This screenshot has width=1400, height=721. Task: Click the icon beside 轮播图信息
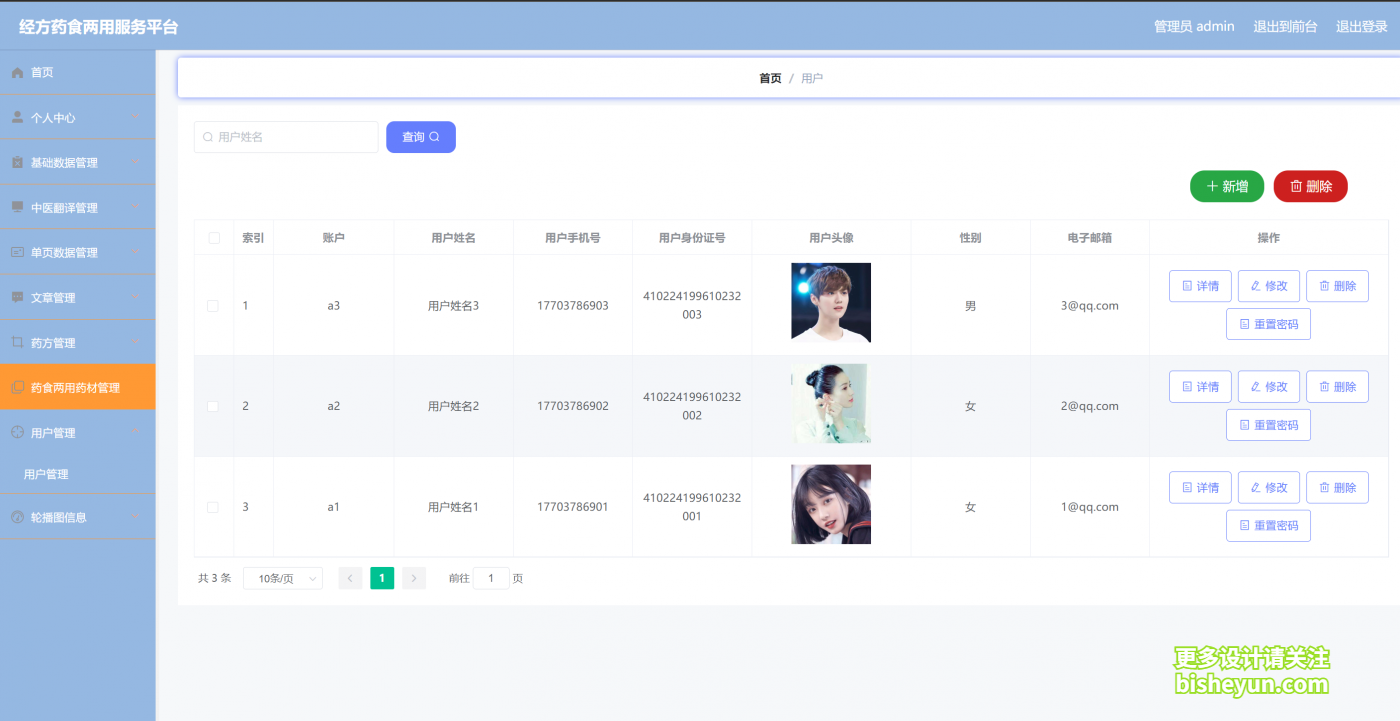pos(17,517)
